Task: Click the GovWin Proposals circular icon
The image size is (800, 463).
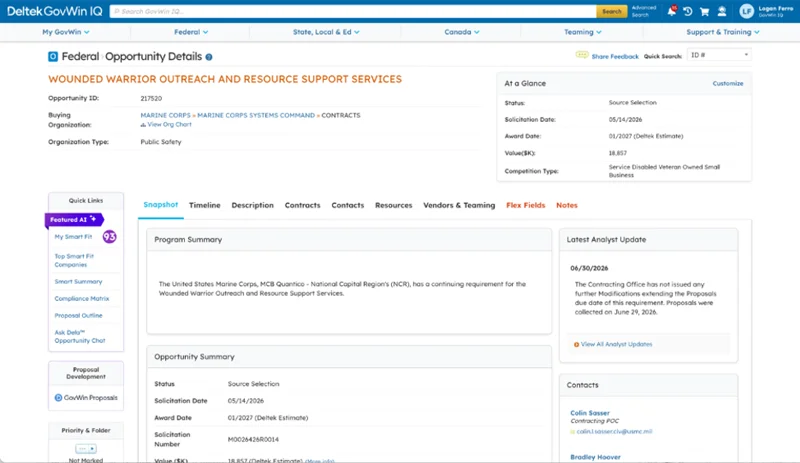Action: click(x=58, y=398)
